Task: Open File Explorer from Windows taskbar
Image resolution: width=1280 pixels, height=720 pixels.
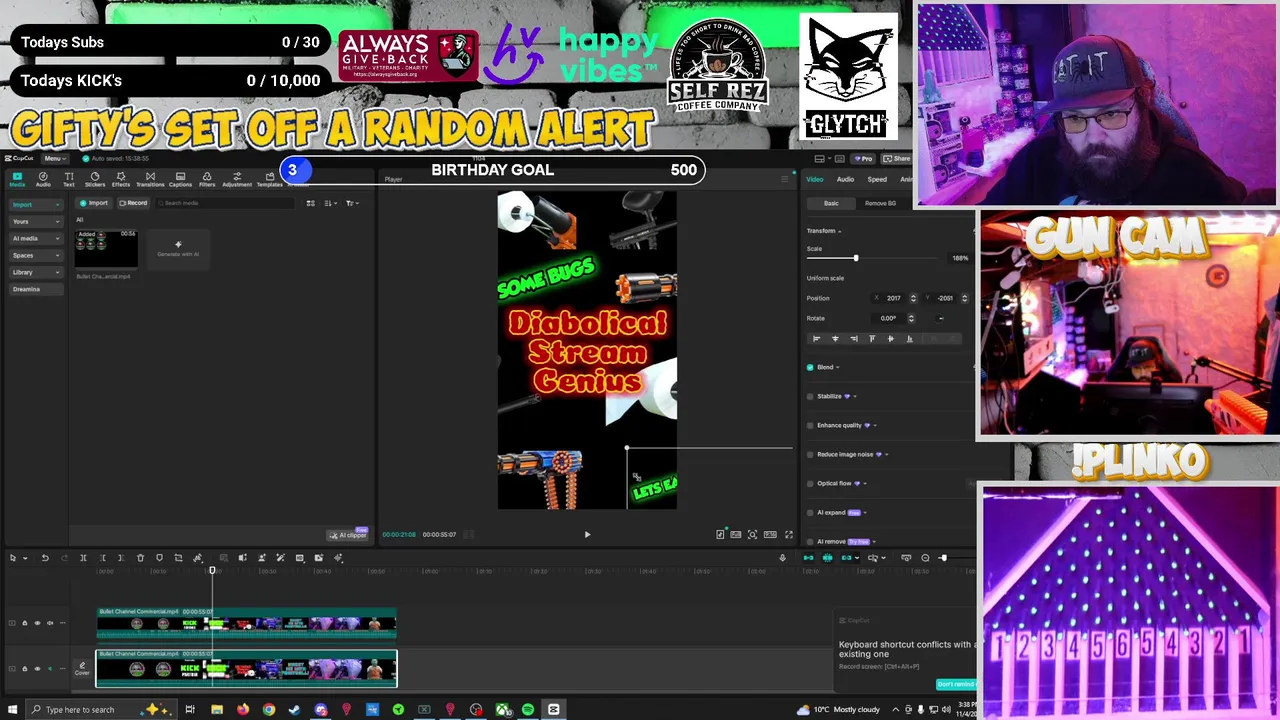Action: click(217, 710)
